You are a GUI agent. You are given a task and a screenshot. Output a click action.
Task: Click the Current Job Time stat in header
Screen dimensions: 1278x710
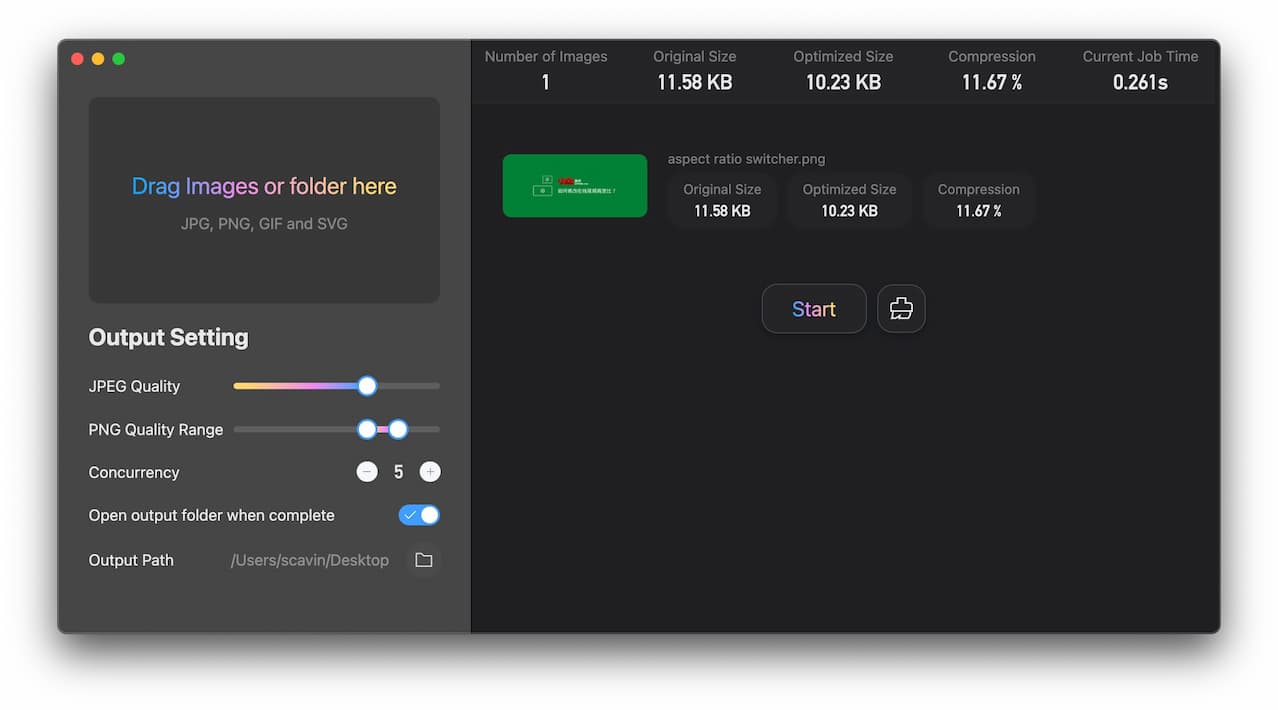1140,70
